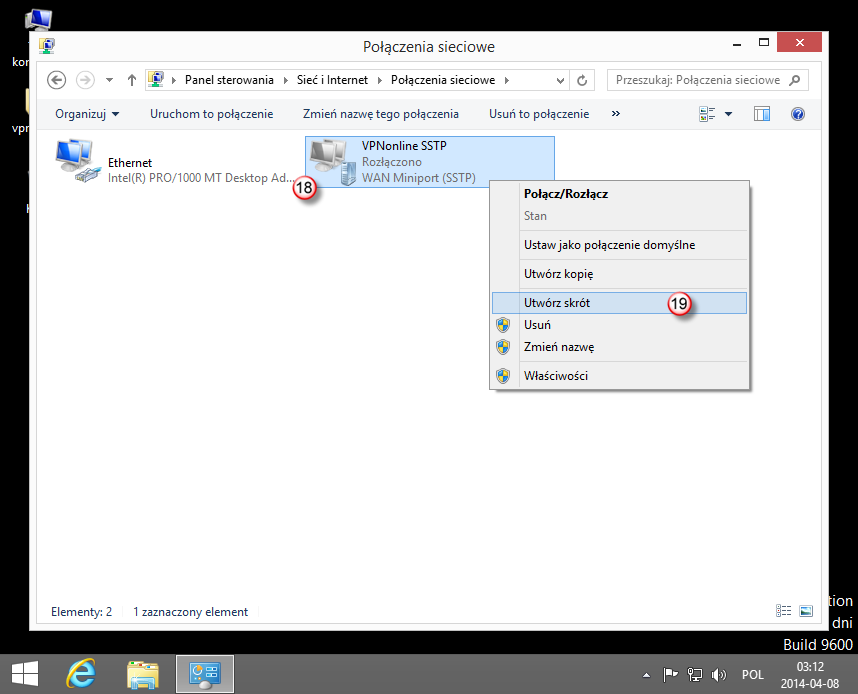The width and height of the screenshot is (858, 694).
Task: Choose Utwórz kopię in context menu
Action: 619,274
